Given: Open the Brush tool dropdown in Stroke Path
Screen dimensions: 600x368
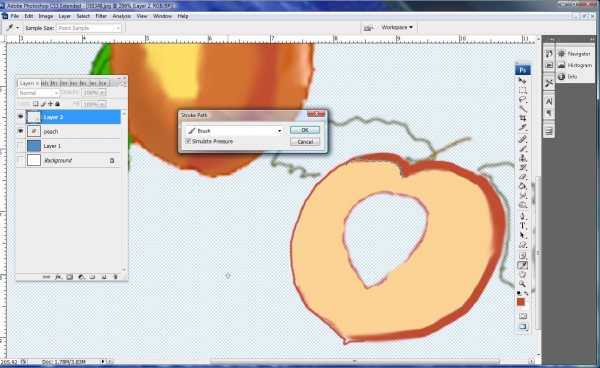Looking at the screenshot, I should [279, 131].
